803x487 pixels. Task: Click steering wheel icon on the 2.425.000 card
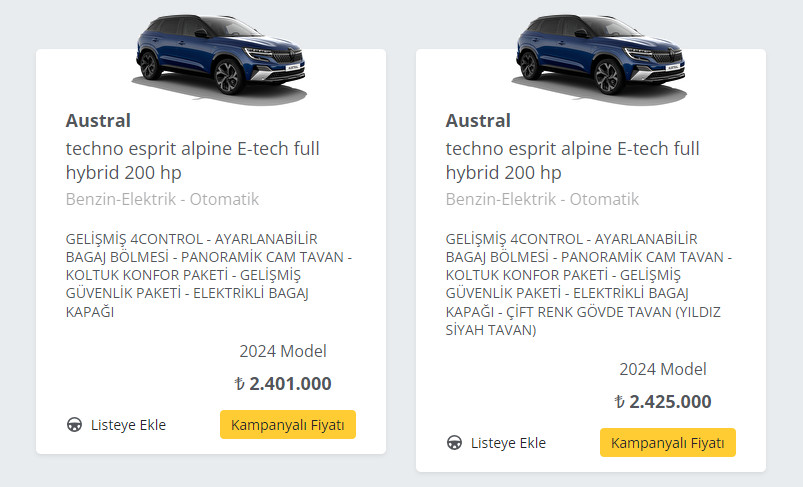tap(454, 442)
